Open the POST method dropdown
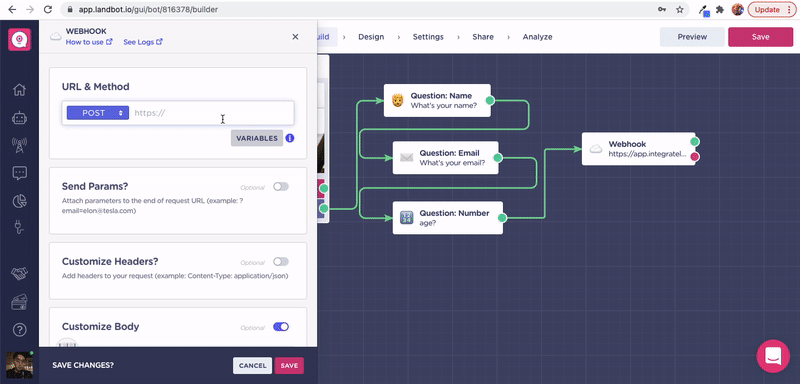Screen dimensions: 800x384 [x=98, y=113]
